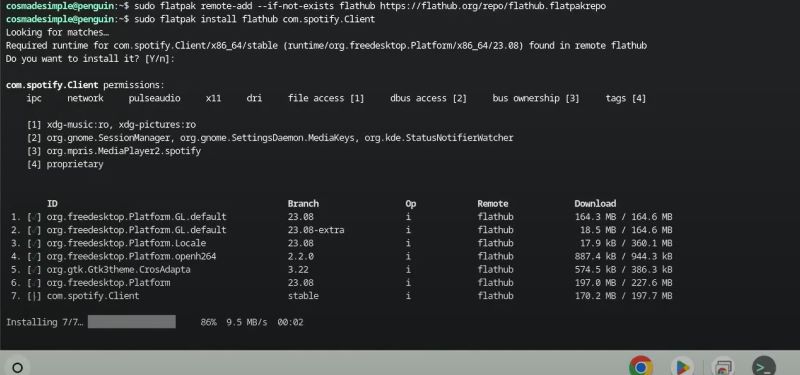This screenshot has height=375, width=800.
Task: Click the check mark beside org.freedesktop.Platform.Locale
Action: 34,243
